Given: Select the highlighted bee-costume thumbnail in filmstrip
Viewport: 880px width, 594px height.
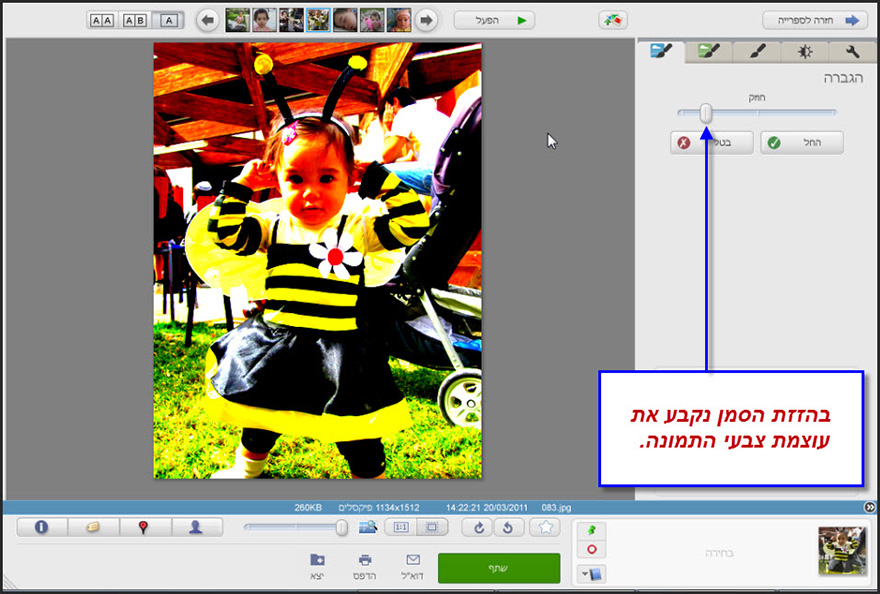Looking at the screenshot, I should 319,17.
